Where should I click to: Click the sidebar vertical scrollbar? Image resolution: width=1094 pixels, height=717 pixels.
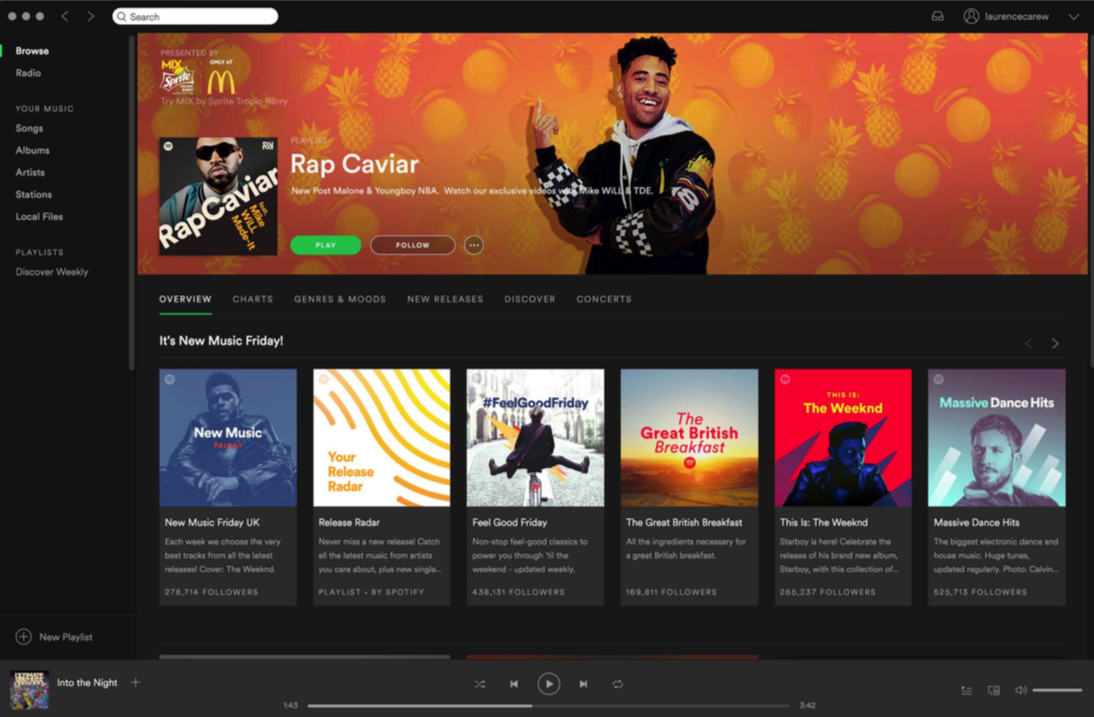pos(131,202)
